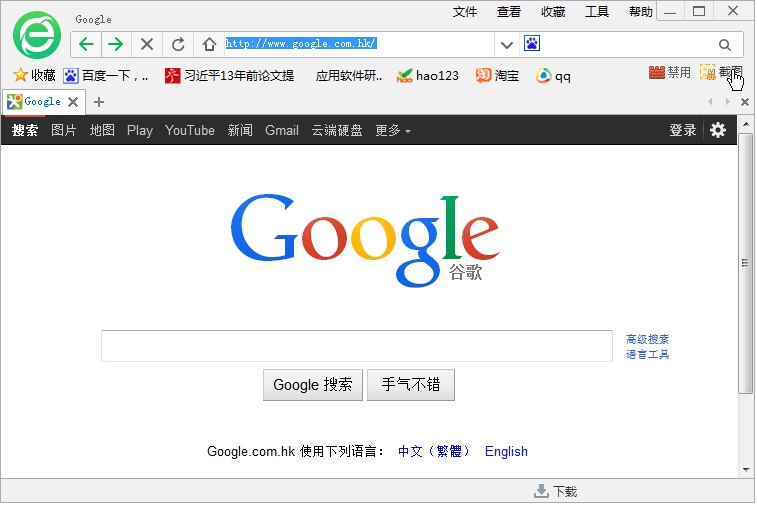The width and height of the screenshot is (757, 505).
Task: Go to 地图 in Google bar
Action: [x=102, y=130]
